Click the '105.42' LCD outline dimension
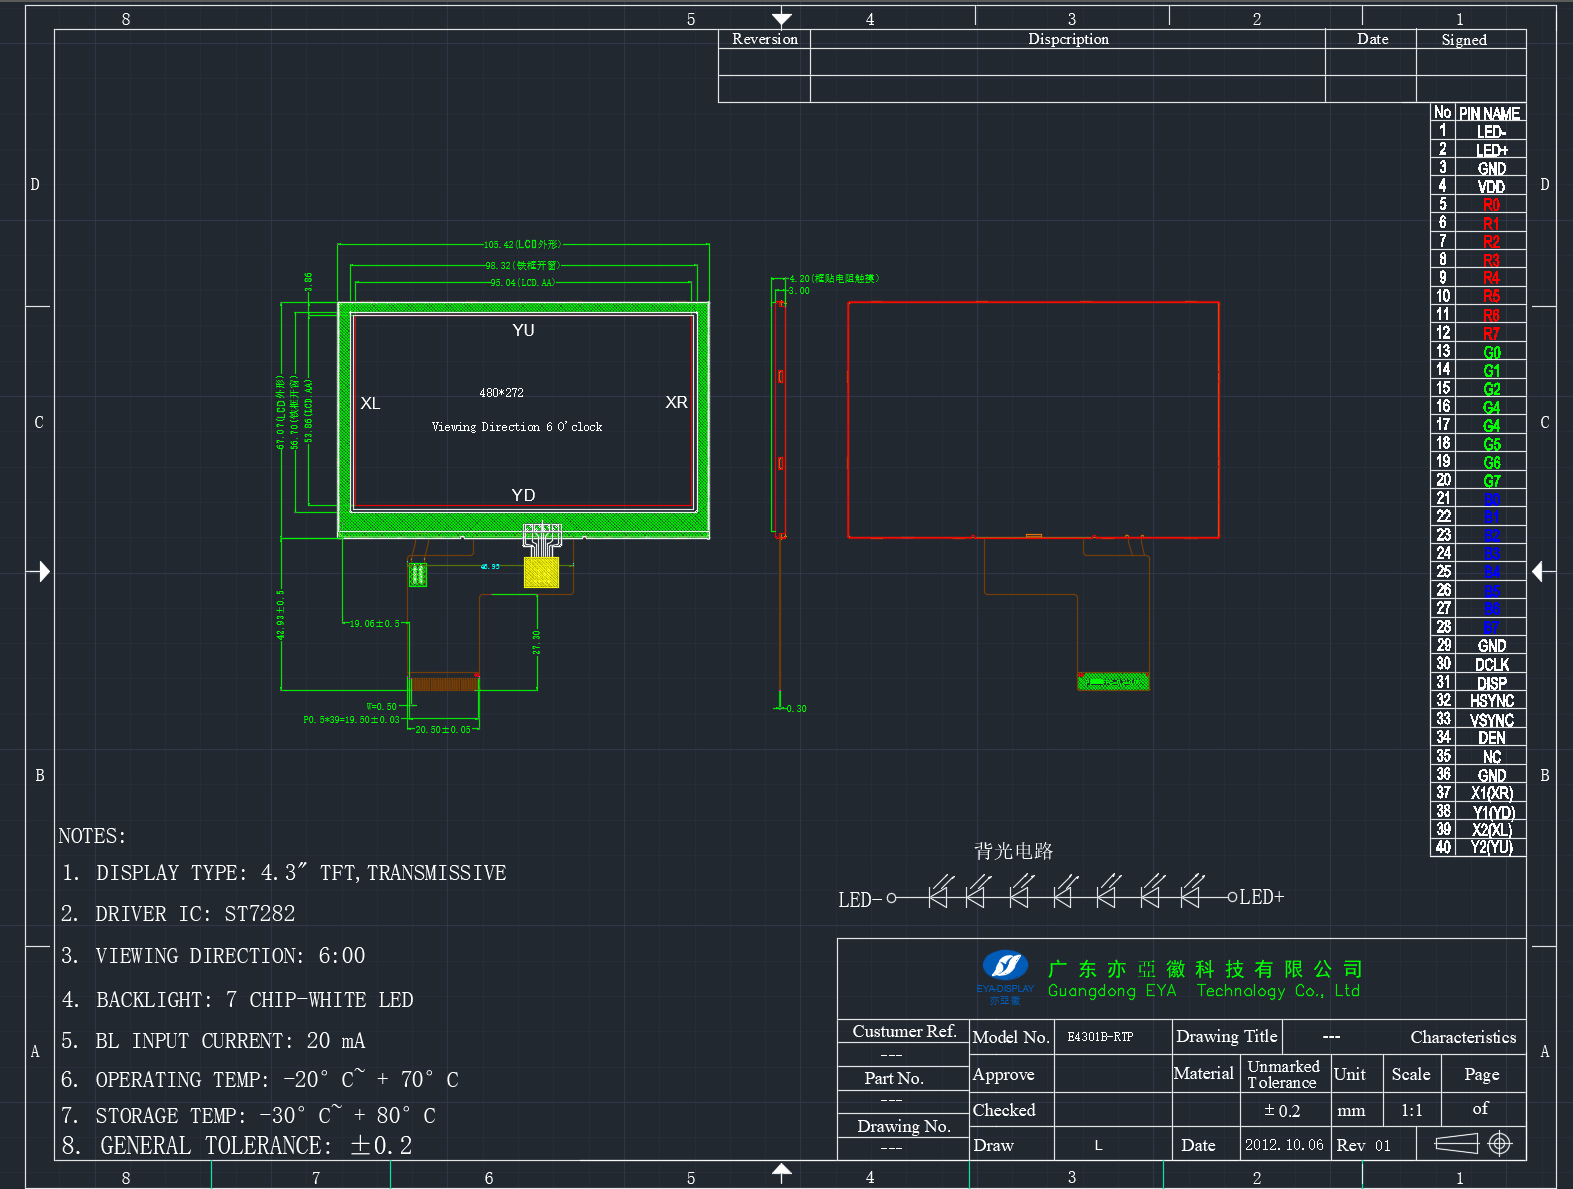The height and width of the screenshot is (1189, 1573). coord(523,244)
